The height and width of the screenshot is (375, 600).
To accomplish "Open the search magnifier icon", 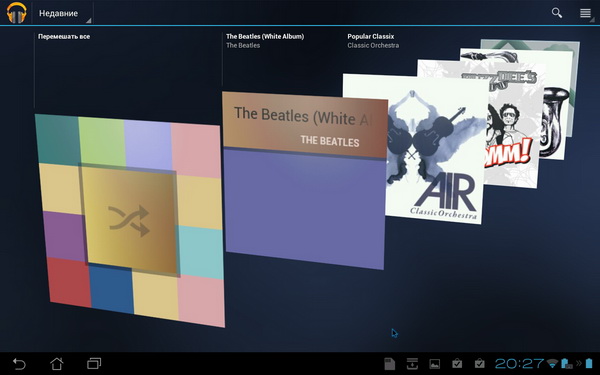I will point(557,13).
